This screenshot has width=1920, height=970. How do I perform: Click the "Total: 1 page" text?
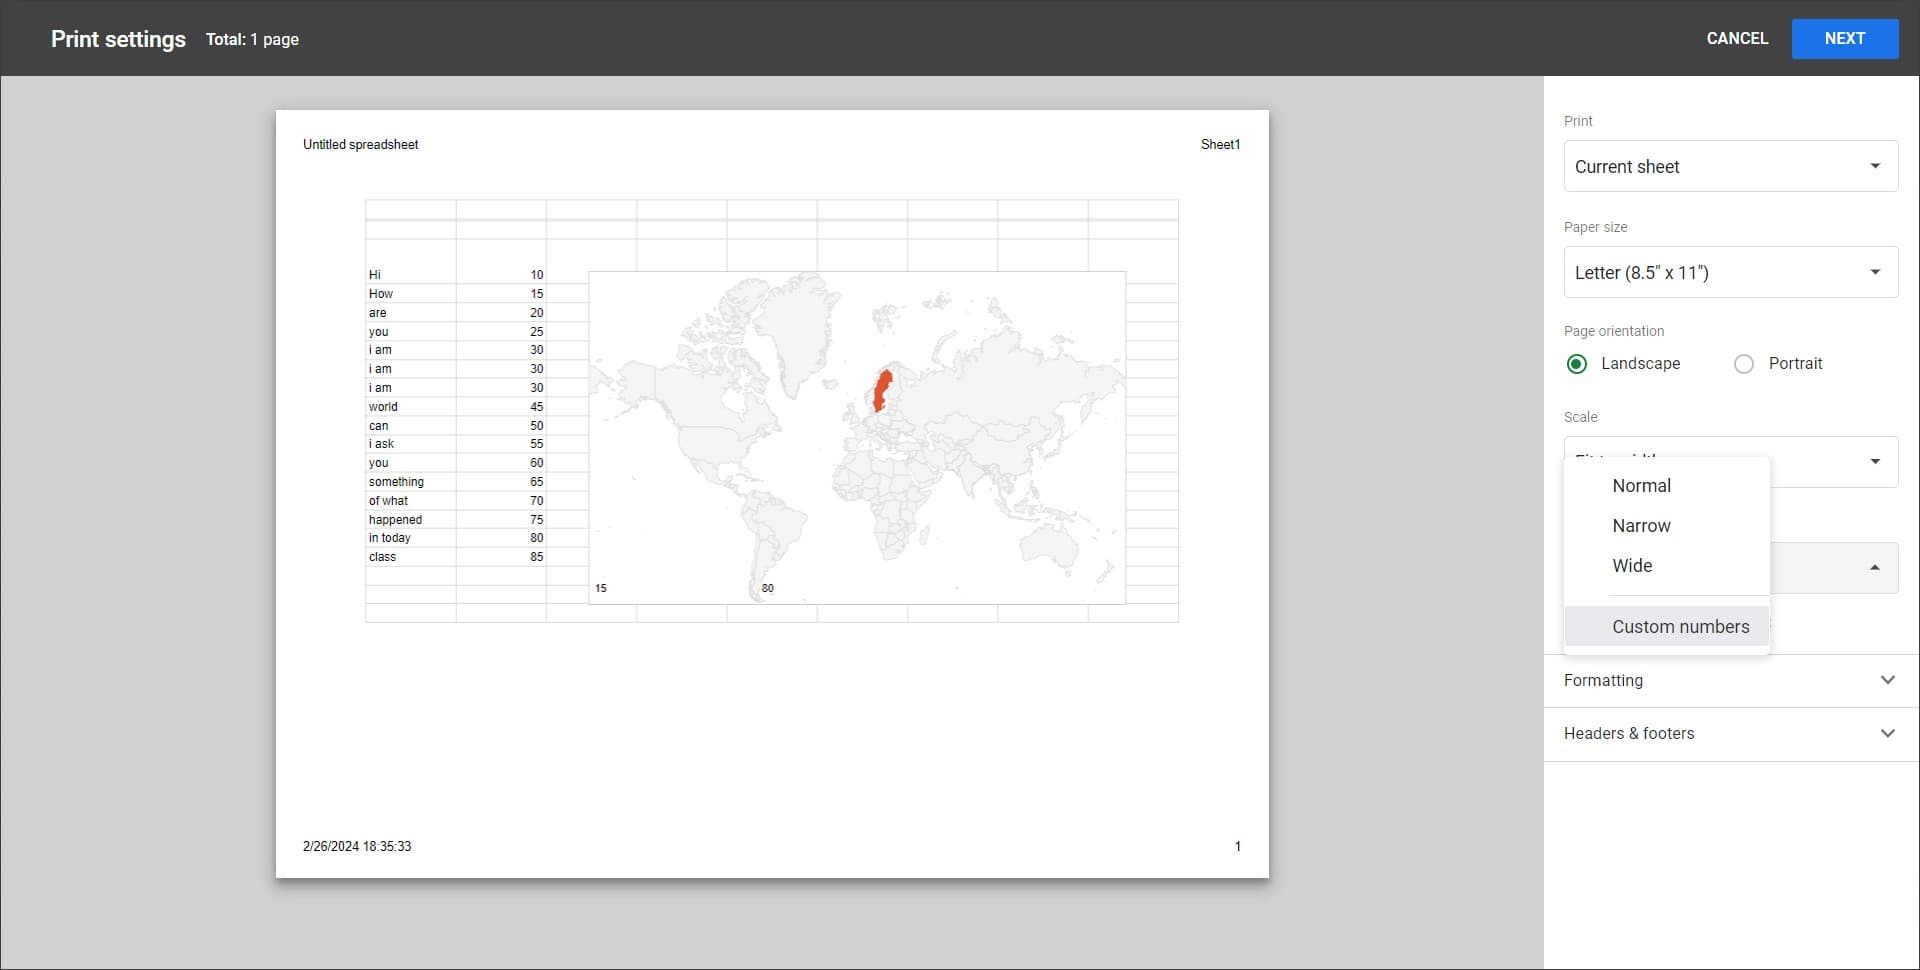(x=252, y=40)
